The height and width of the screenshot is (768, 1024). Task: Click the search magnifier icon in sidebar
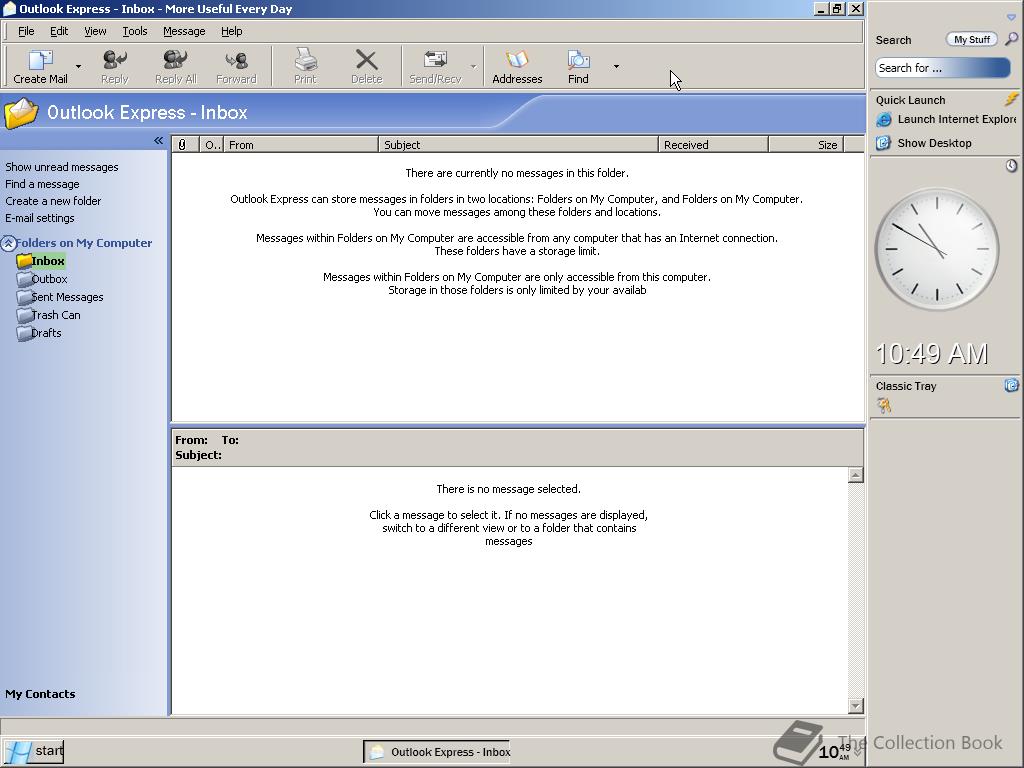1011,39
